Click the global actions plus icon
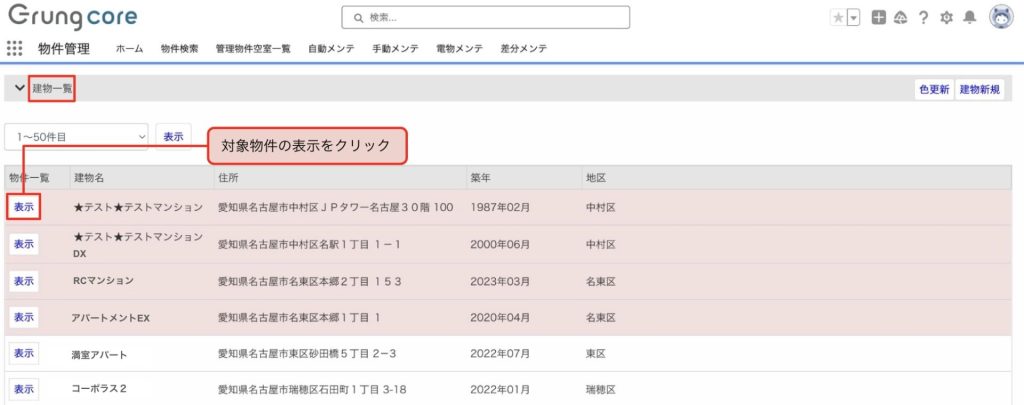This screenshot has height=405, width=1024. (x=878, y=17)
